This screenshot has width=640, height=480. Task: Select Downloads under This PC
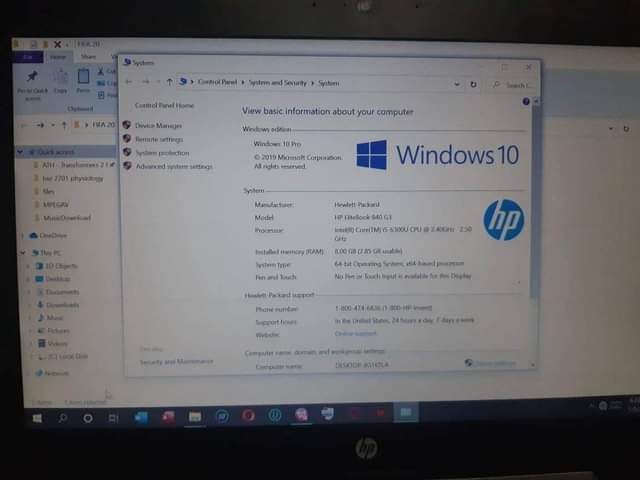pos(62,305)
